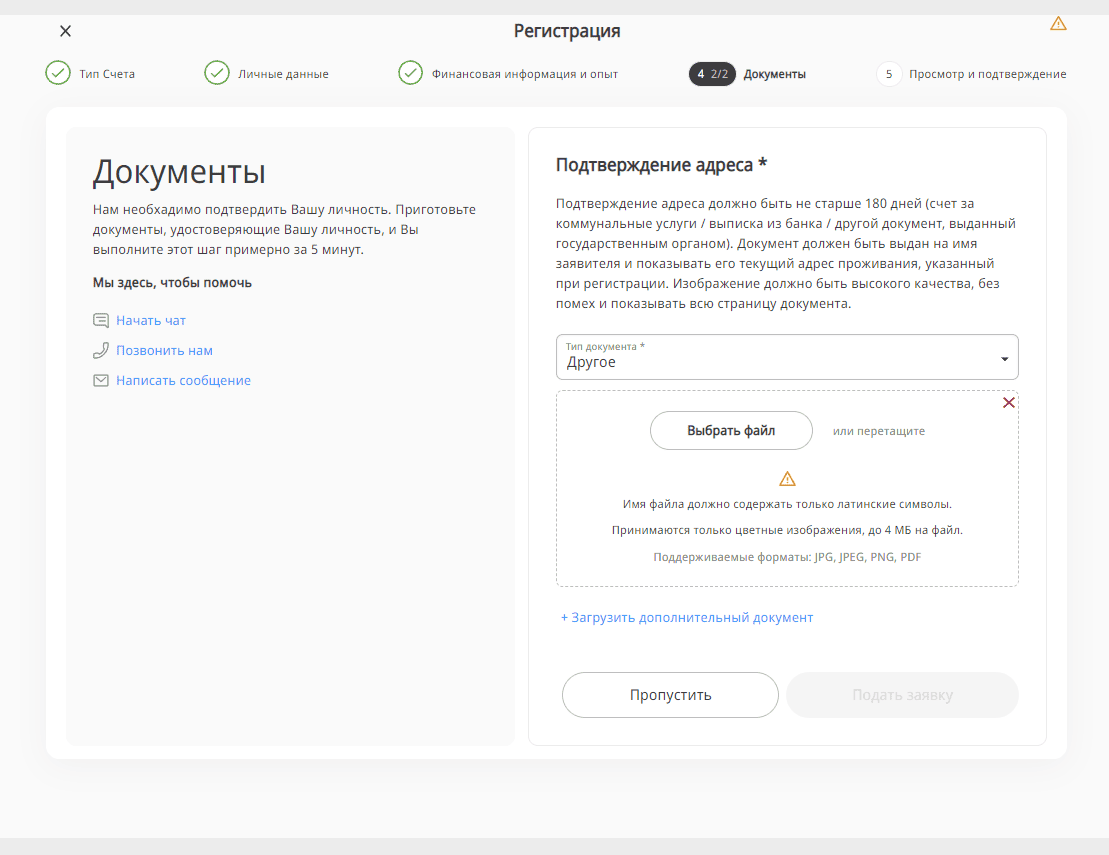Click the Имя файла должно содержать warning text
This screenshot has height=855, width=1109.
(787, 504)
